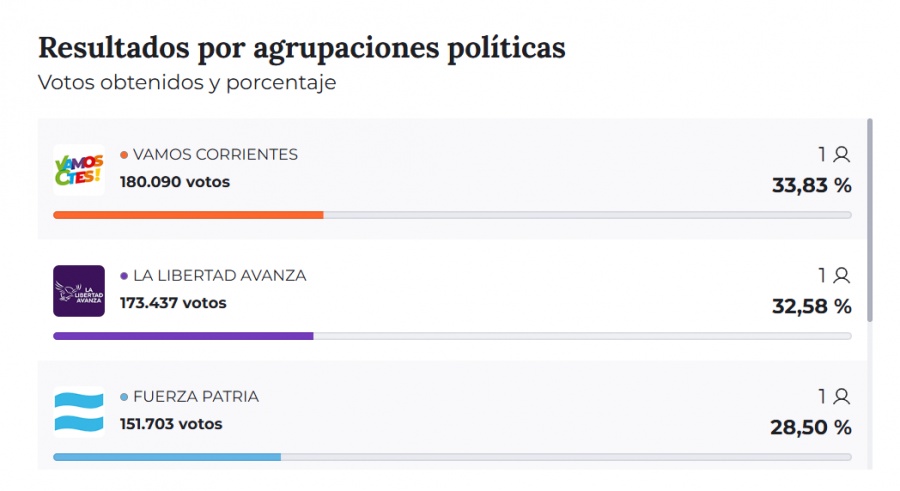This screenshot has height=491, width=900.
Task: Click the Resultados por agrupaciones políticas heading
Action: tap(301, 48)
